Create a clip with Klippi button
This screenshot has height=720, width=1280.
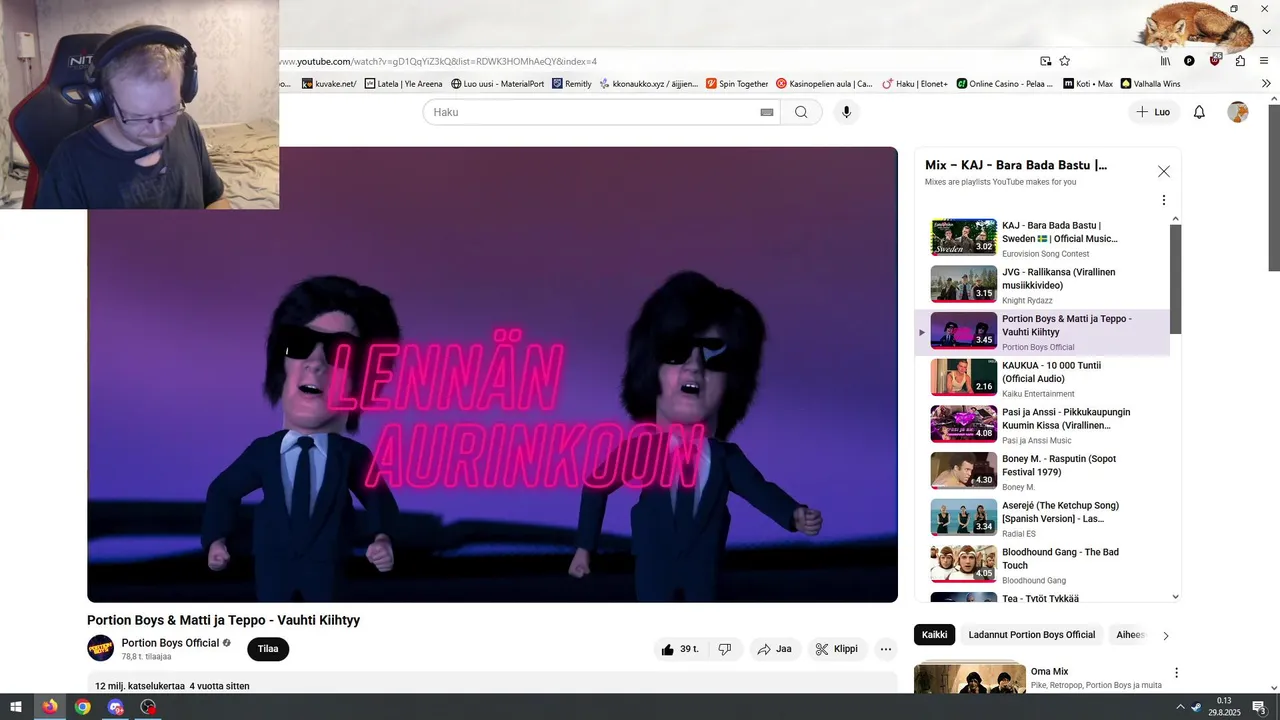coord(837,649)
